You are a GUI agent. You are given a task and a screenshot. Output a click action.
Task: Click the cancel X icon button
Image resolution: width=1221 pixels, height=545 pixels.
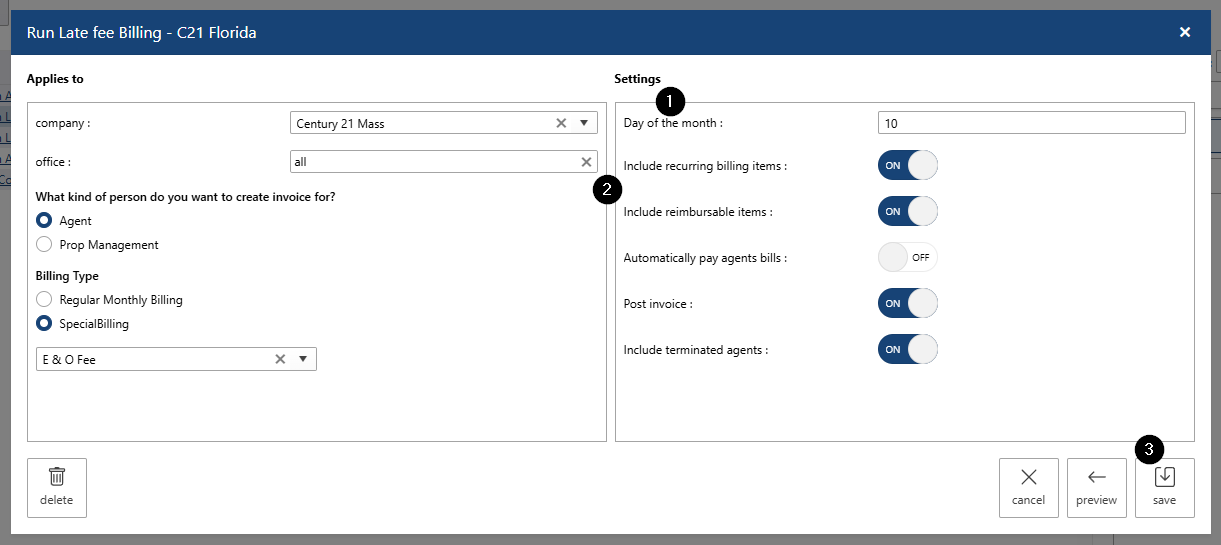pyautogui.click(x=1028, y=487)
